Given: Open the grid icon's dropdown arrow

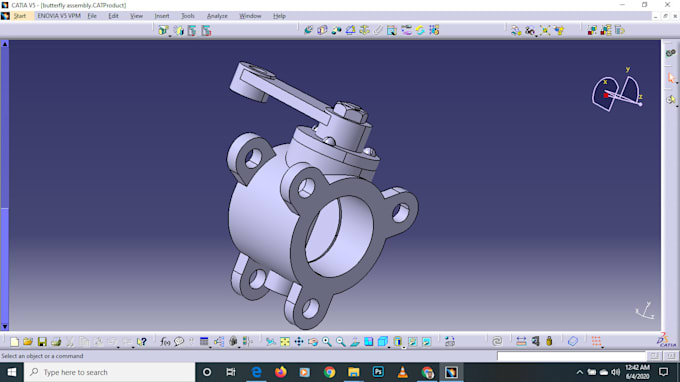Looking at the screenshot, I should 602,347.
